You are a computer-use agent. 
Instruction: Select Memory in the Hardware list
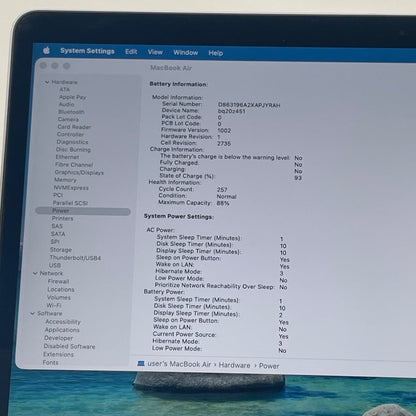pyautogui.click(x=65, y=180)
